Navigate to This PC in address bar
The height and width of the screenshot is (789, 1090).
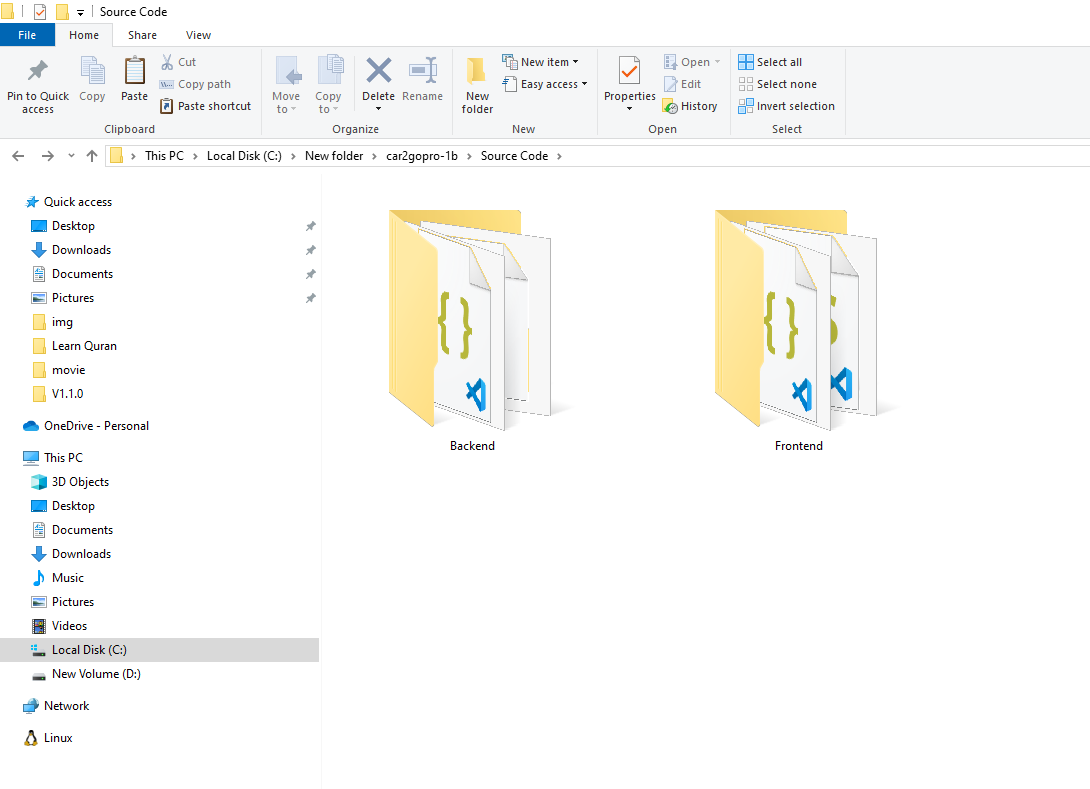point(164,156)
